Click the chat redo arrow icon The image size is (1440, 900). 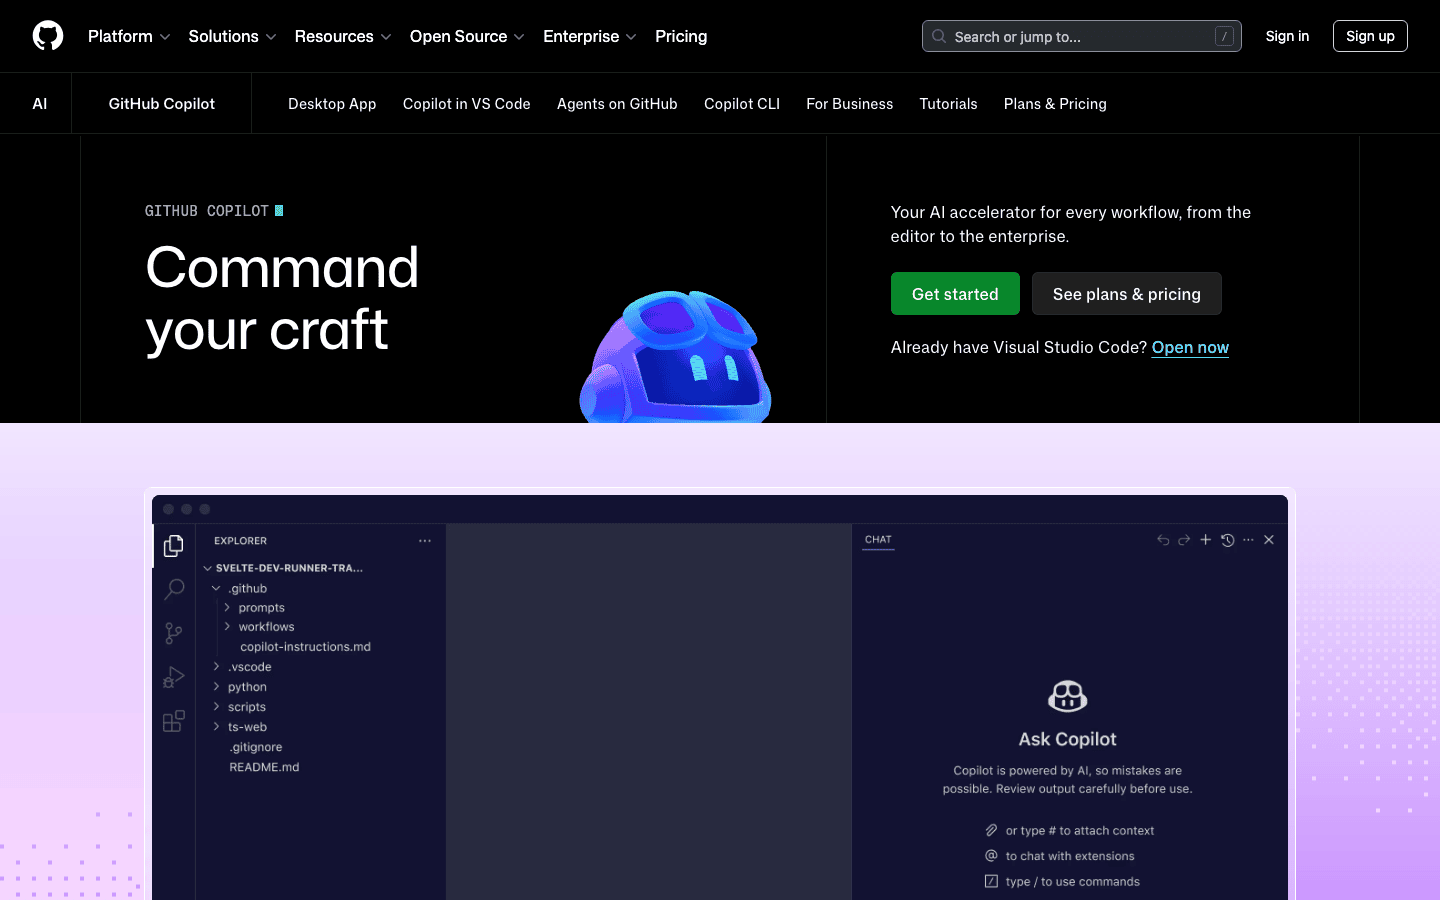[x=1184, y=540]
